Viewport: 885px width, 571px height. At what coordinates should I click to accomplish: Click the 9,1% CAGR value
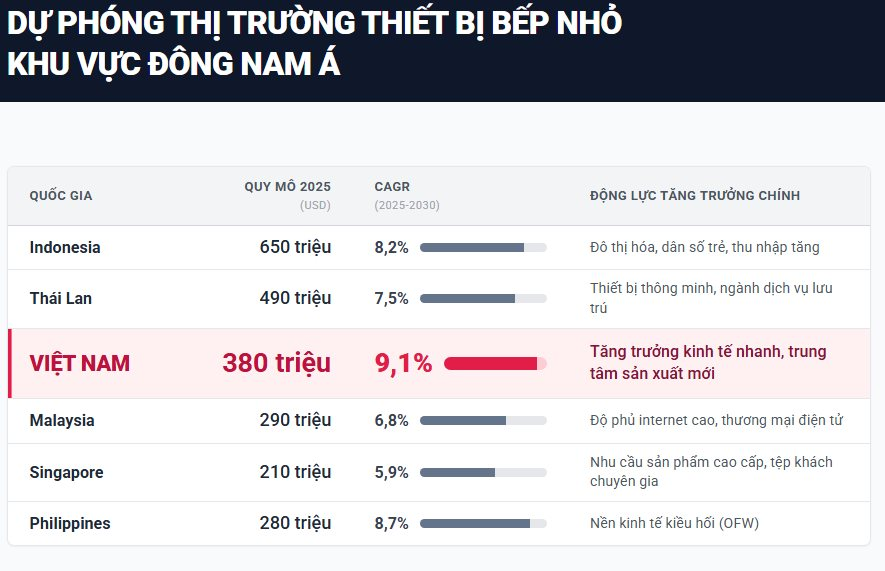[403, 363]
